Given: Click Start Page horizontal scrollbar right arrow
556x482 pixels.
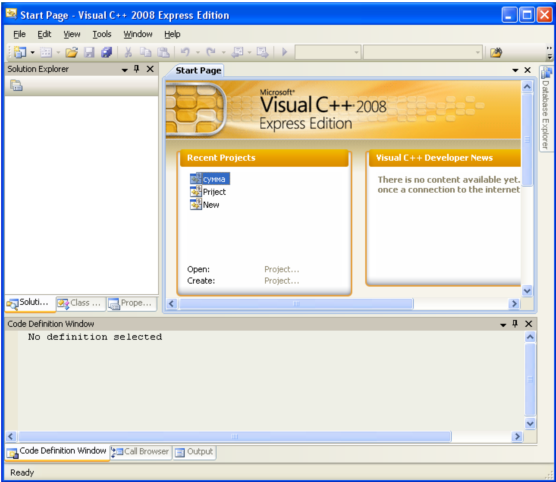Looking at the screenshot, I should point(514,304).
